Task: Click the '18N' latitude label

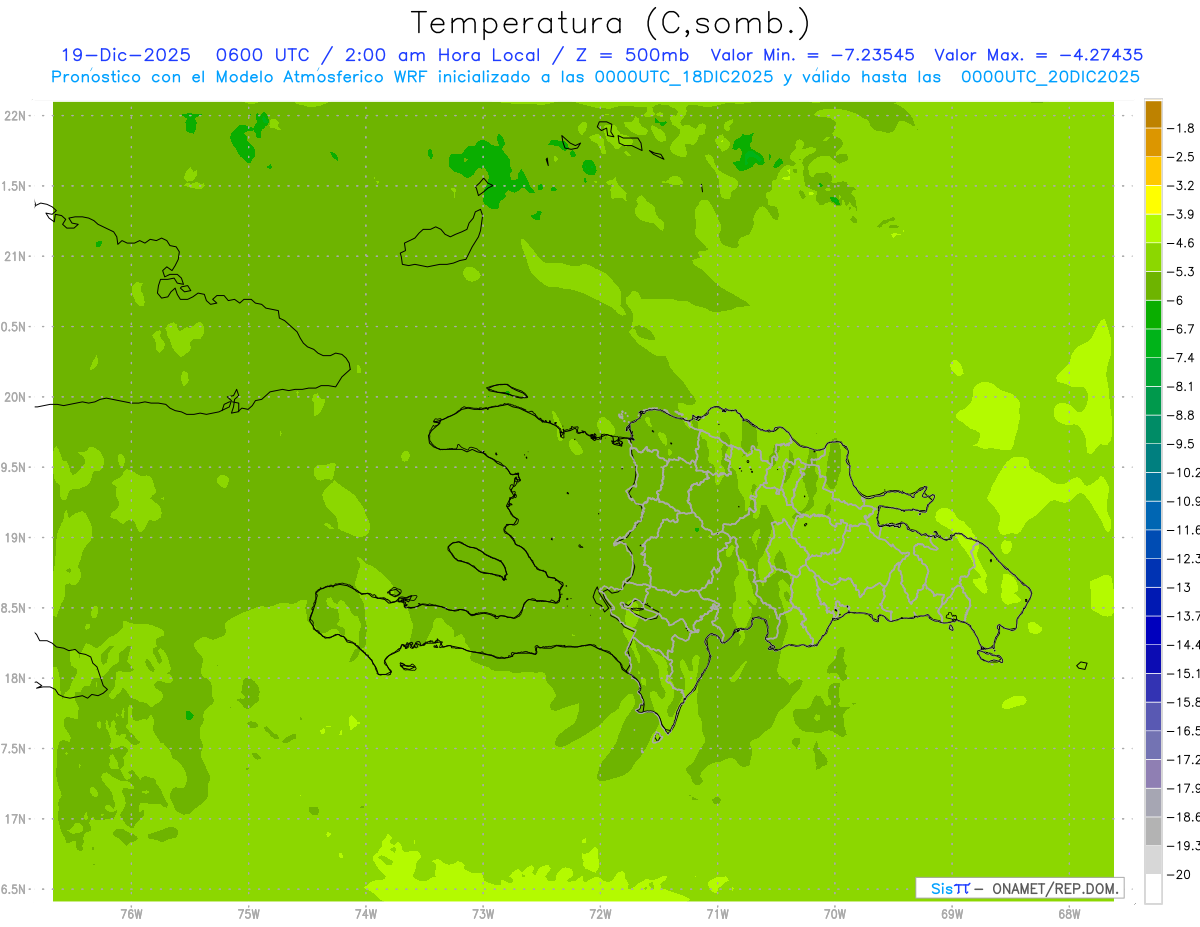Action: [15, 678]
